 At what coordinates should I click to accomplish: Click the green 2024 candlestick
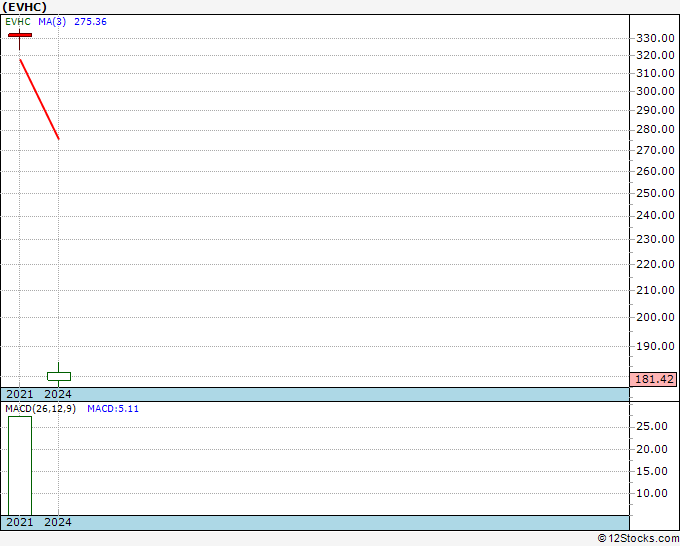point(59,376)
